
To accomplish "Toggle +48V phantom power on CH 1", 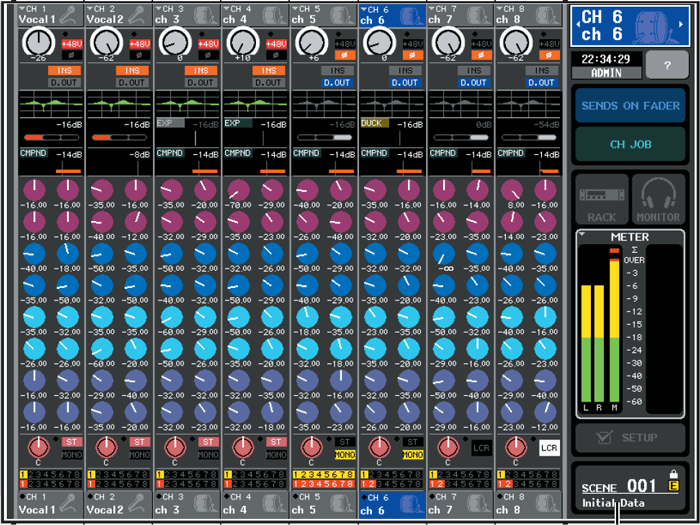I will pos(72,44).
